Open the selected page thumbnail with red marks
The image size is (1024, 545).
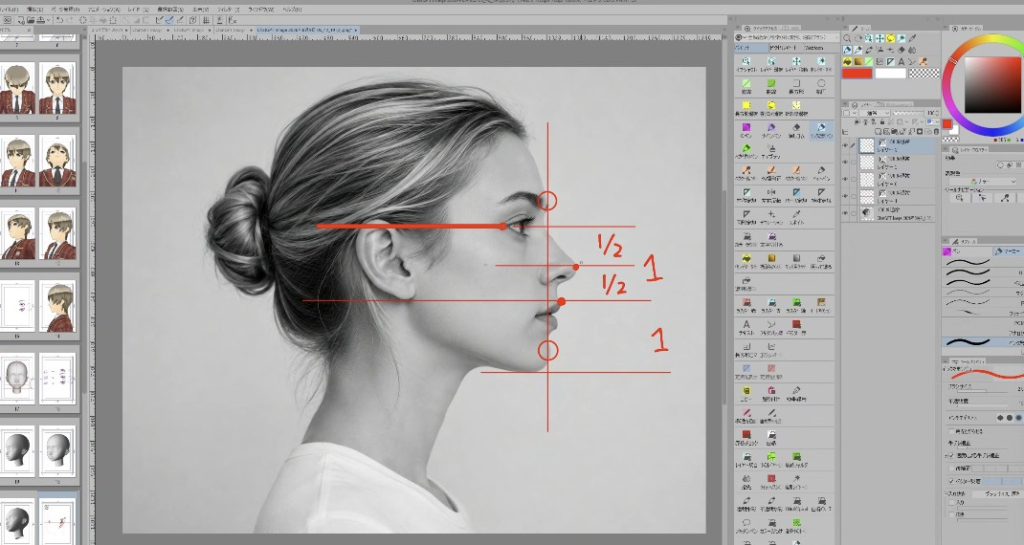pyautogui.click(x=57, y=521)
